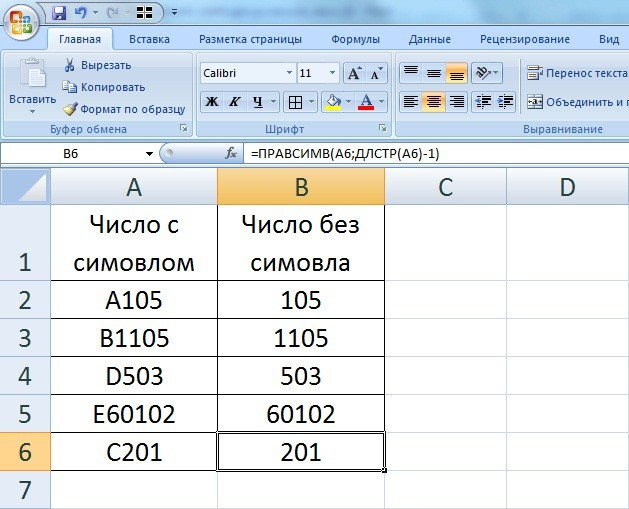Open undo history dropdown arrow
This screenshot has height=509, width=629.
(x=95, y=13)
